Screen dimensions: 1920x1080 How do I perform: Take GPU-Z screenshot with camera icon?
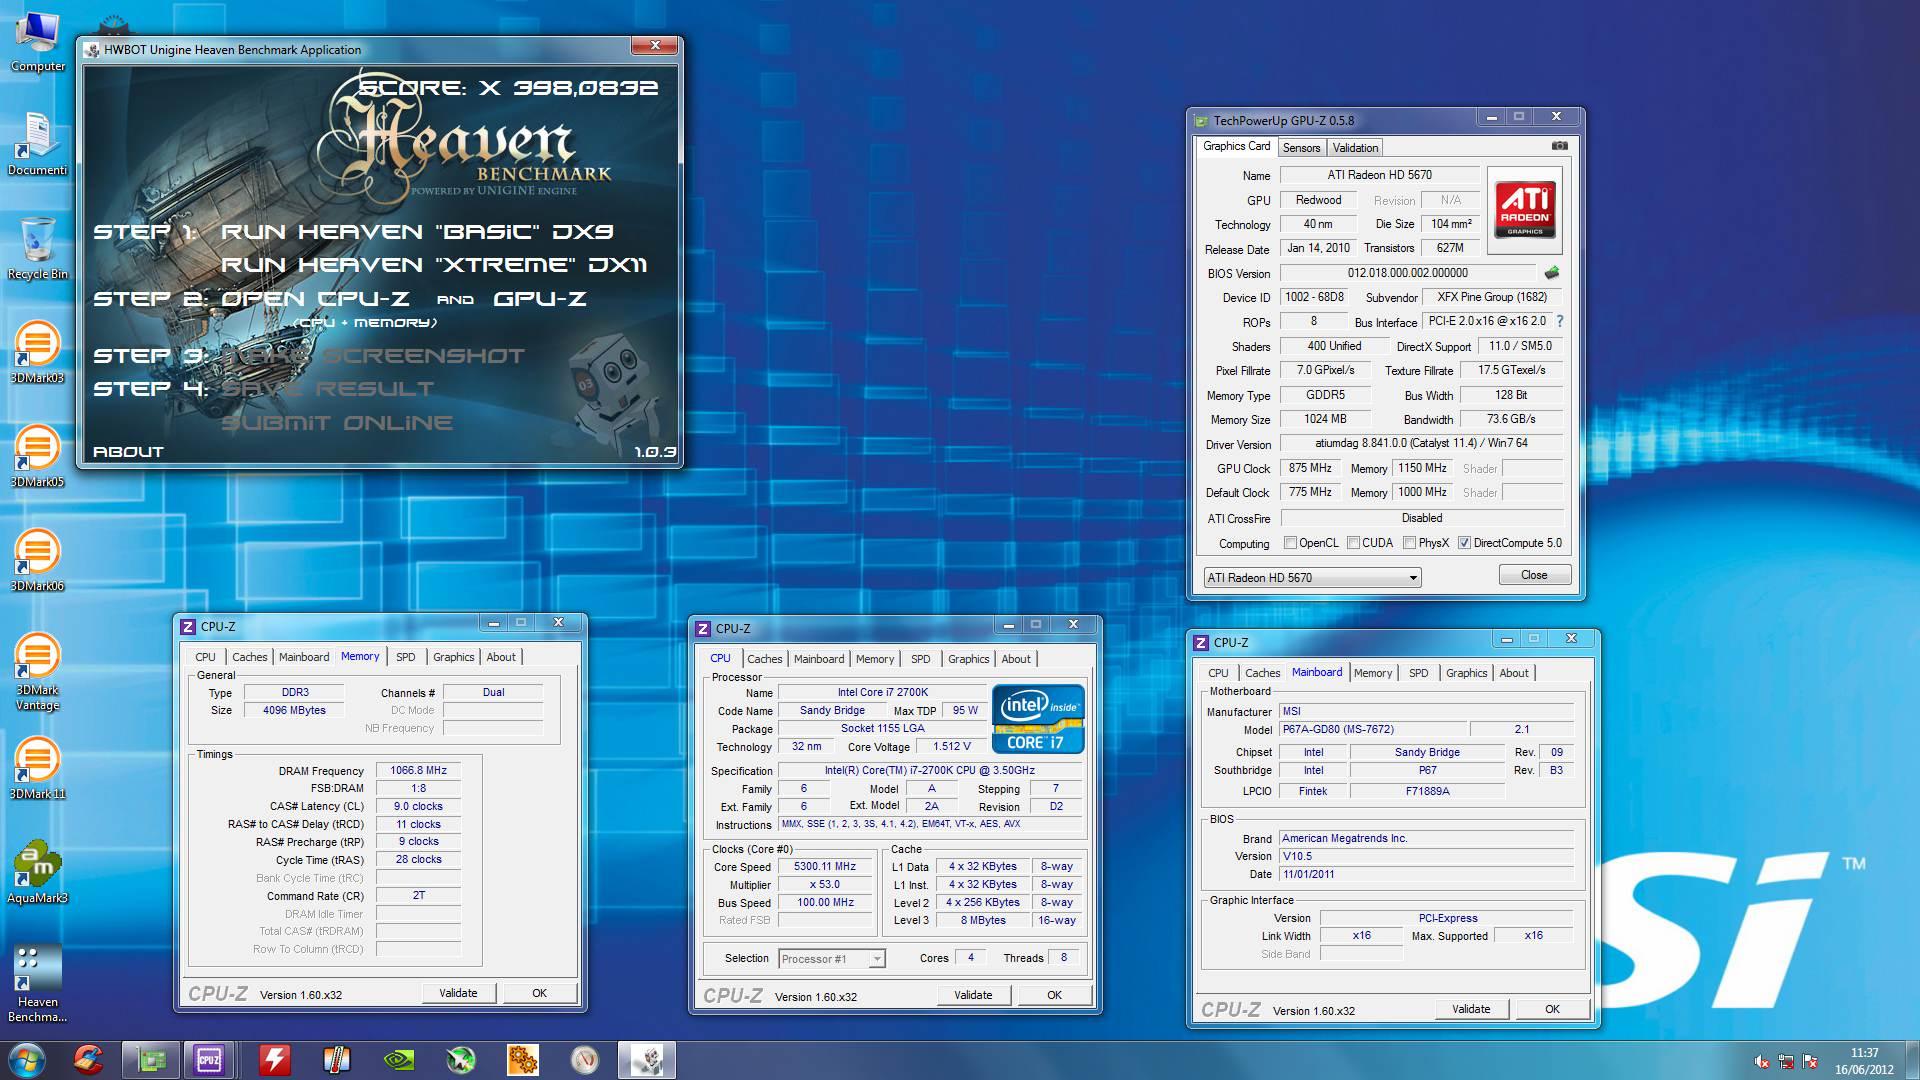(x=1559, y=146)
